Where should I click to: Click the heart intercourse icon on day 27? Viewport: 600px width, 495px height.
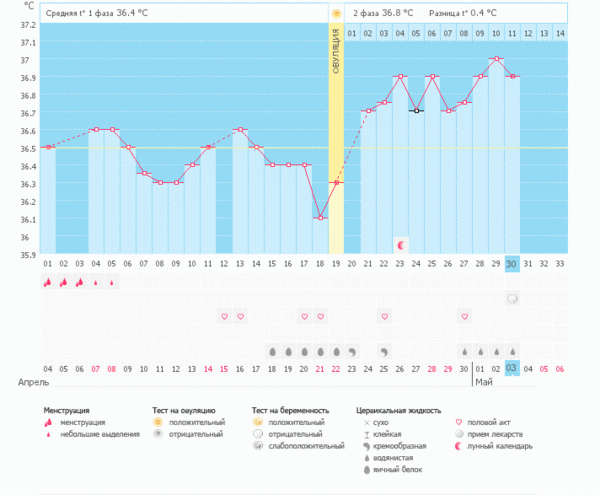pos(464,316)
